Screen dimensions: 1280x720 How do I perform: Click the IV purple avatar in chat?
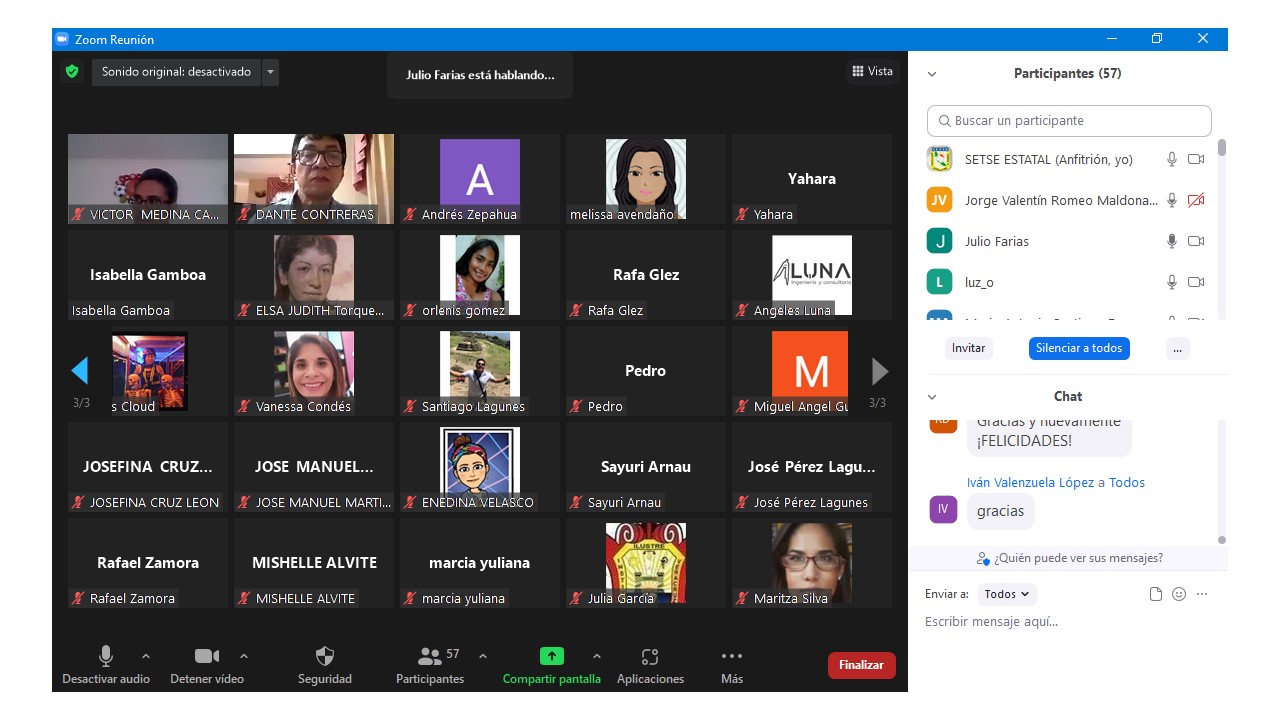(943, 509)
